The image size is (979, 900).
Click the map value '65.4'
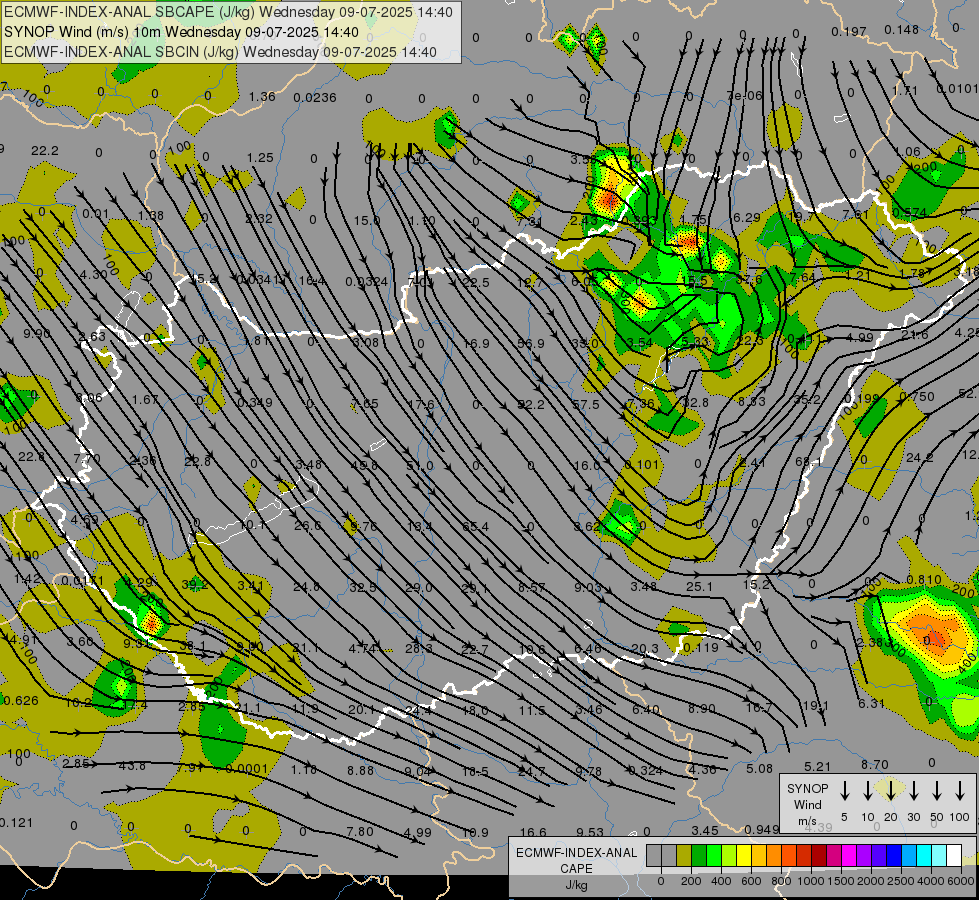point(476,527)
